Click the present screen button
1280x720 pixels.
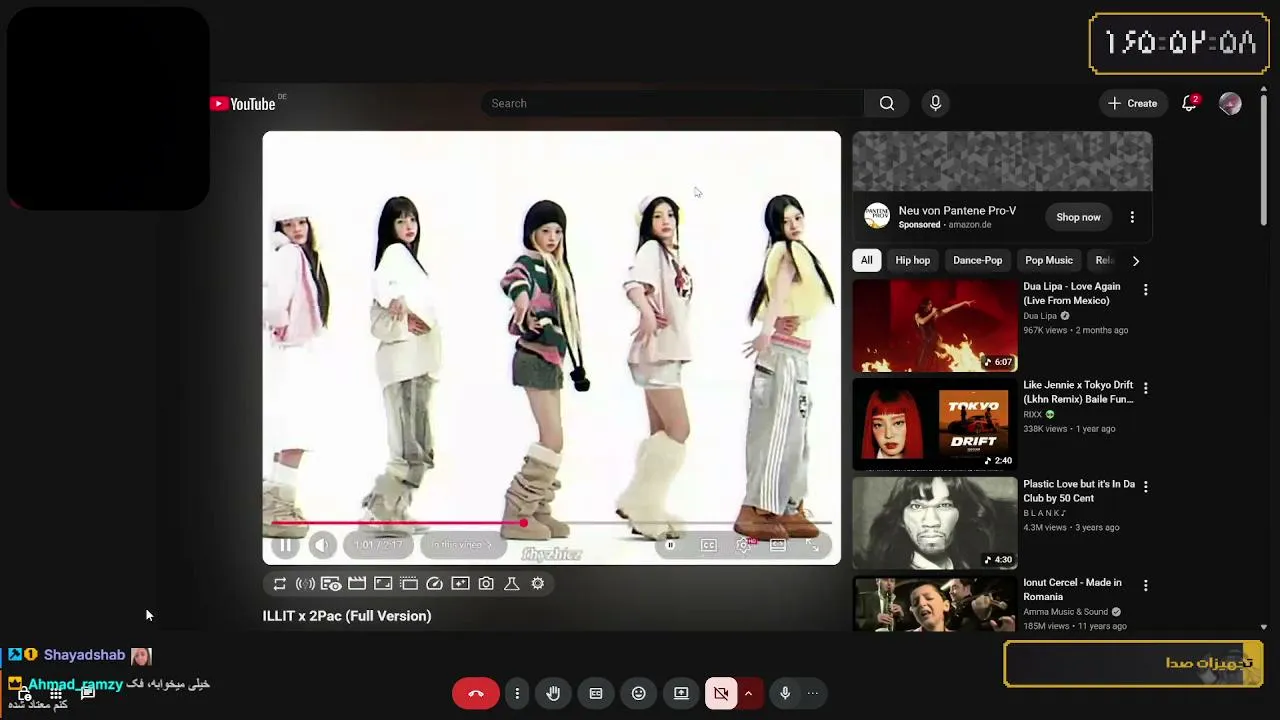click(x=681, y=693)
